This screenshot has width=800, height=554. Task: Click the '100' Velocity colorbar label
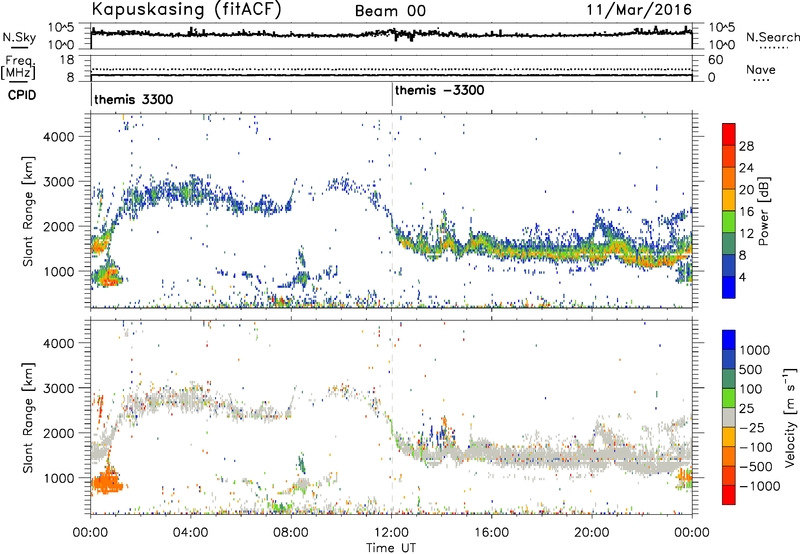point(751,389)
